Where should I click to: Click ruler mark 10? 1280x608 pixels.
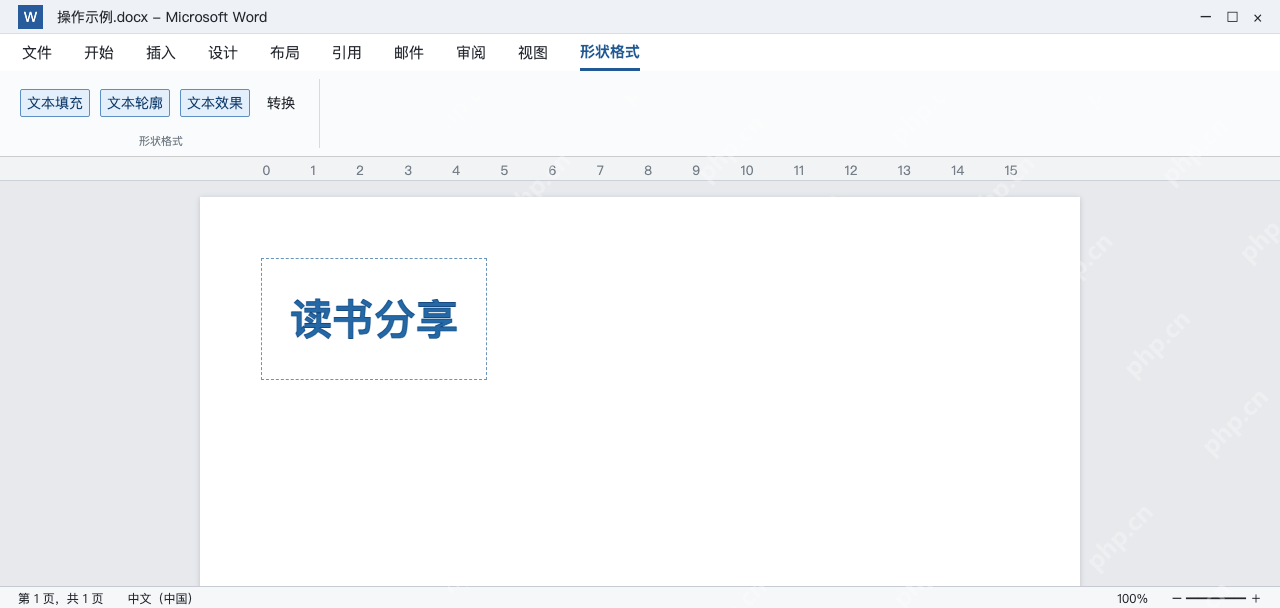pyautogui.click(x=747, y=170)
